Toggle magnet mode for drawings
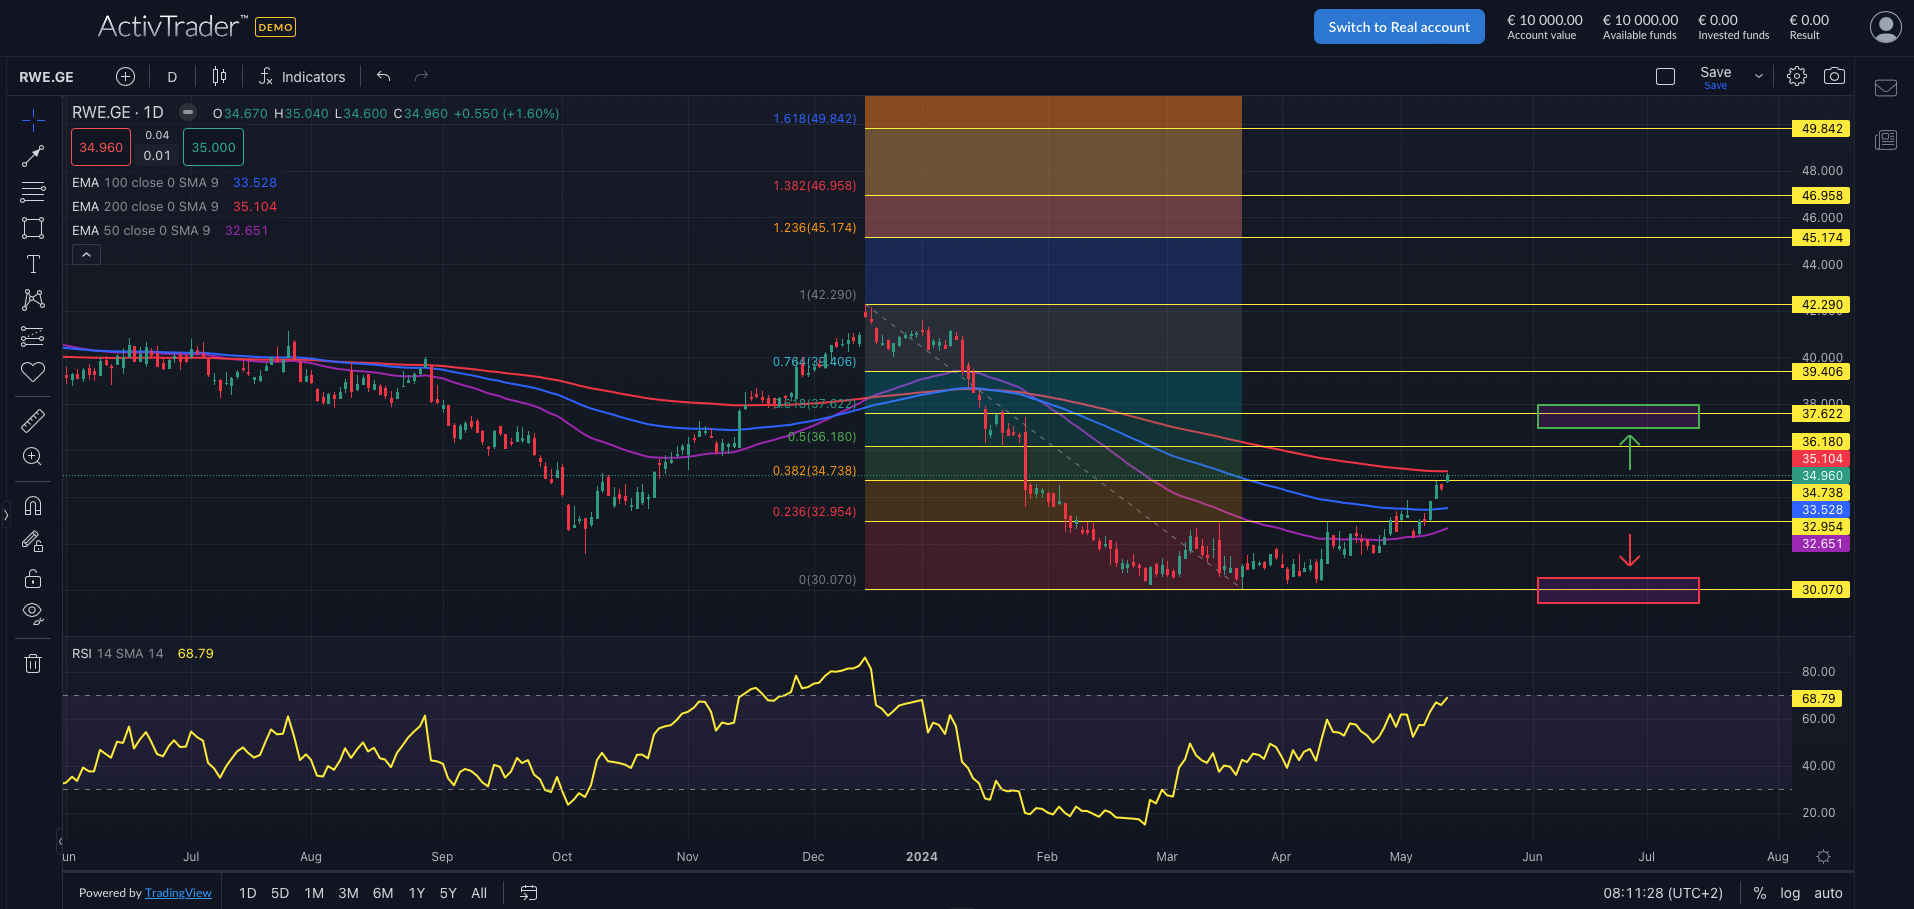Image resolution: width=1914 pixels, height=909 pixels. pyautogui.click(x=33, y=505)
